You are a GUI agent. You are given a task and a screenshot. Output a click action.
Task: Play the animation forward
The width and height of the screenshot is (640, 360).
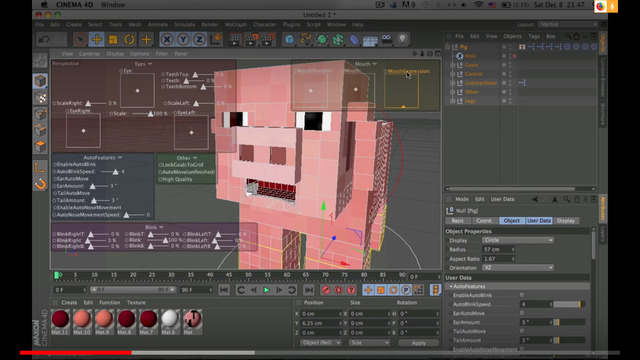(x=267, y=290)
